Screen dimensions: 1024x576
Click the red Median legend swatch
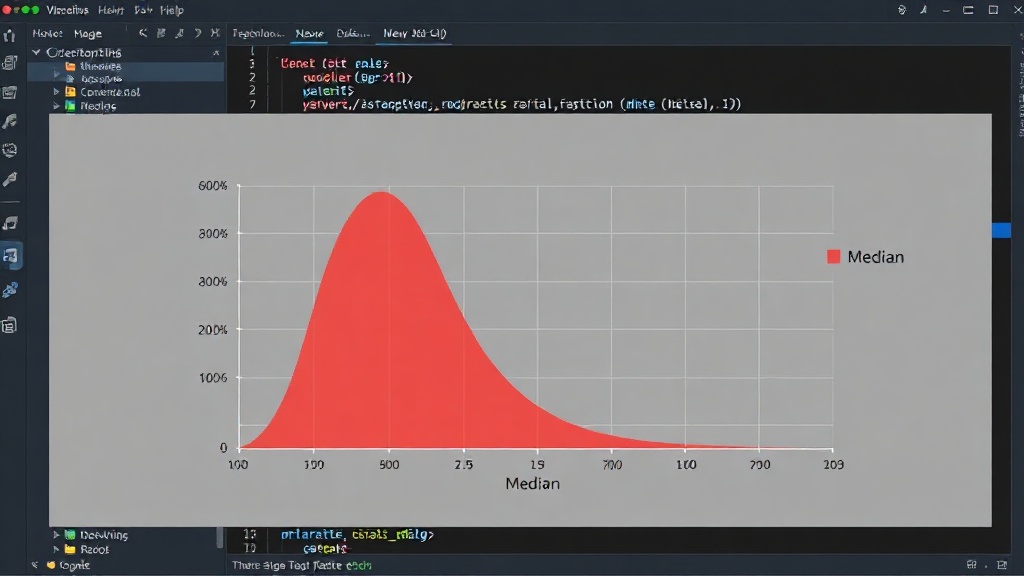(x=833, y=257)
